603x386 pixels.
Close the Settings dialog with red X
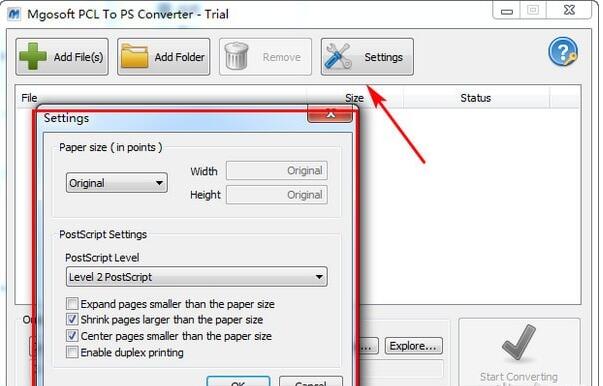330,114
